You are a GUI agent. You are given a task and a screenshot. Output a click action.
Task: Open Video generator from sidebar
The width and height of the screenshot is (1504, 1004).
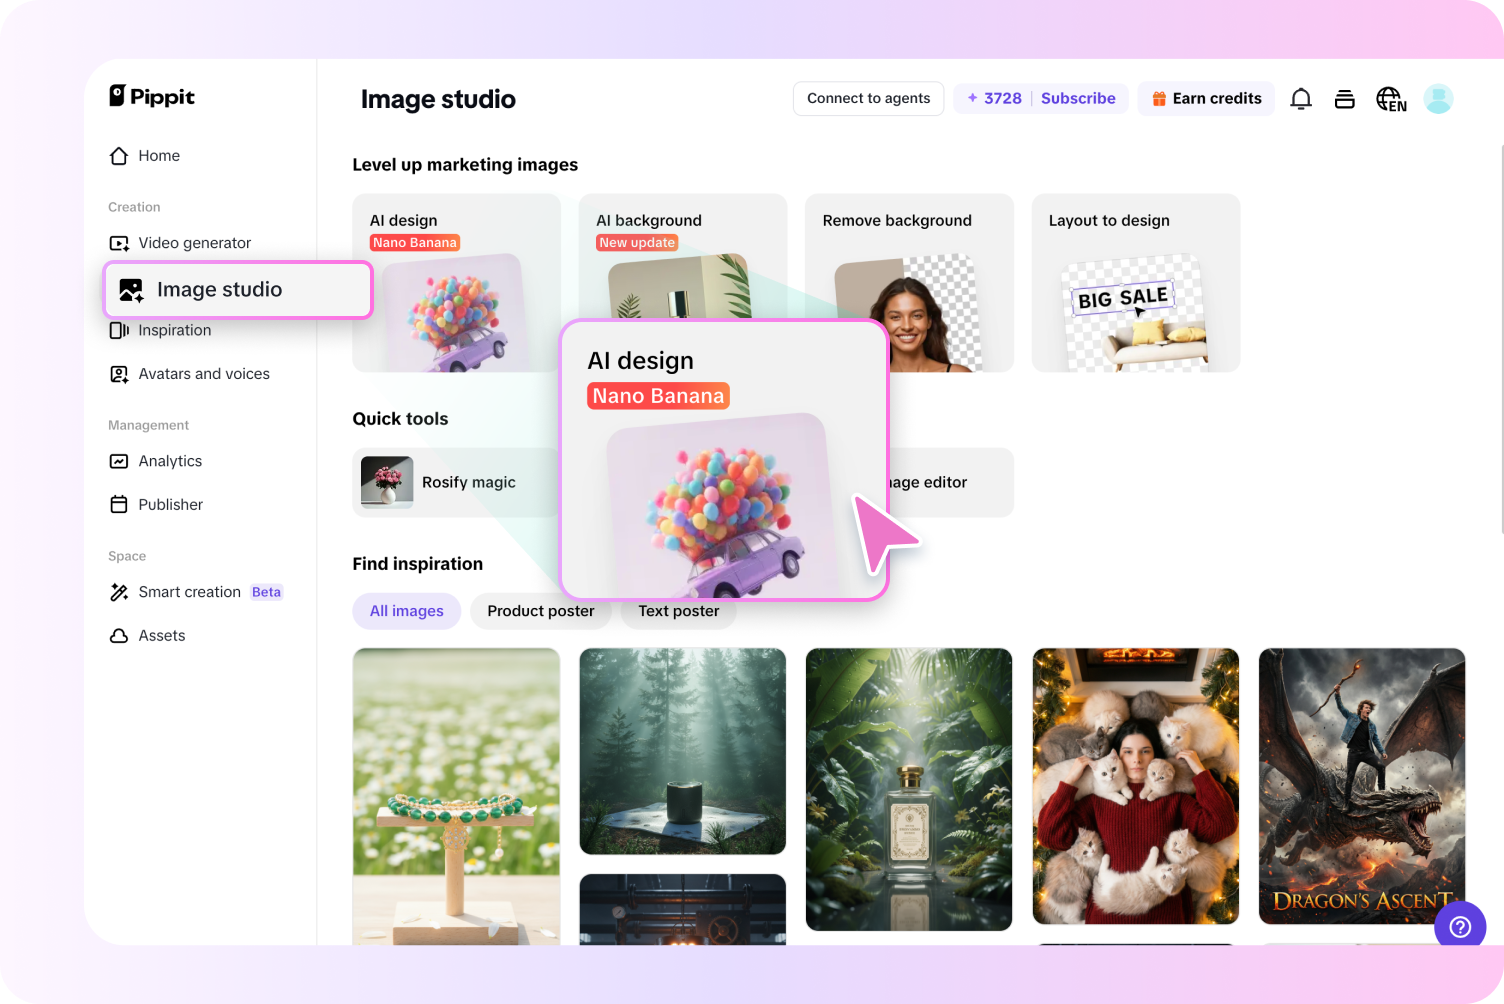tap(180, 243)
